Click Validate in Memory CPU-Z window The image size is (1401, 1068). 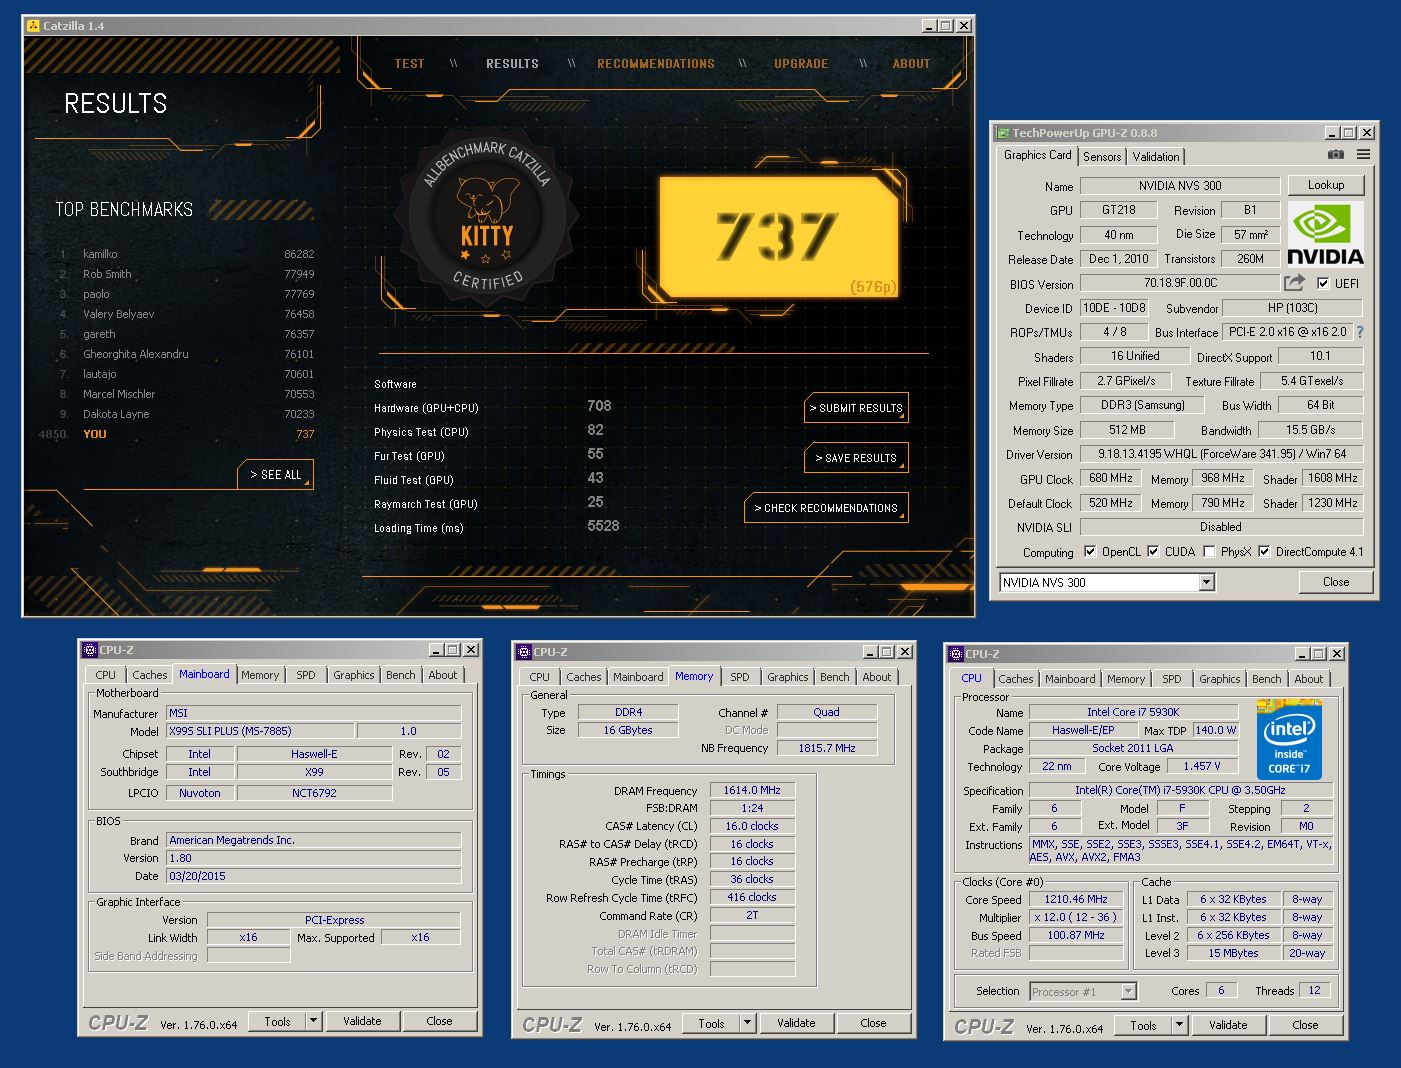point(796,1023)
